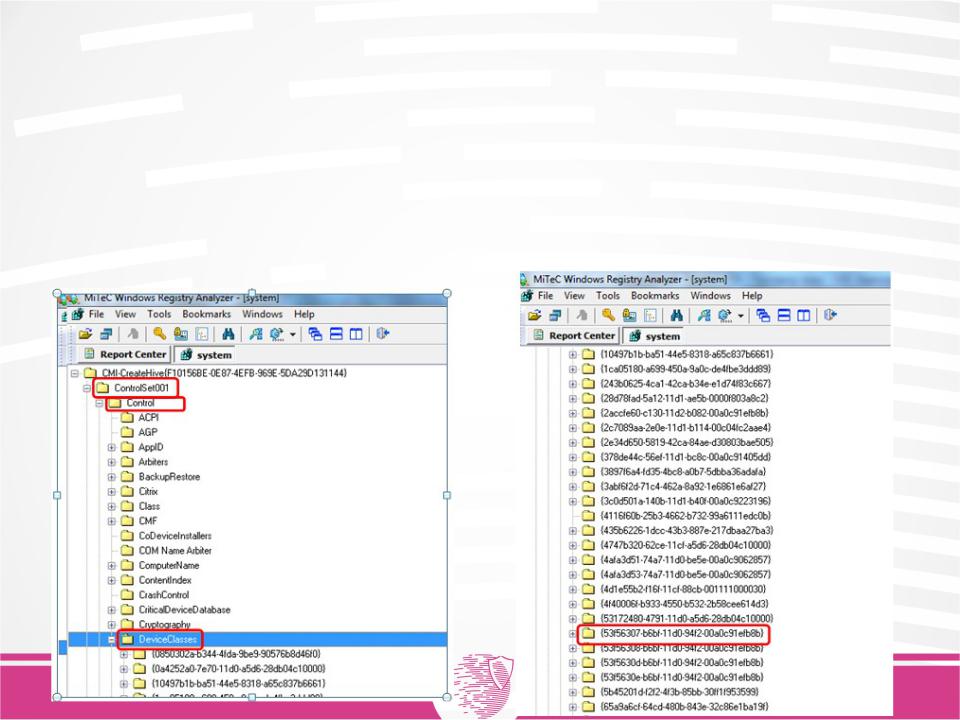The image size is (960, 720).
Task: Open the File menu in left window
Action: click(97, 314)
